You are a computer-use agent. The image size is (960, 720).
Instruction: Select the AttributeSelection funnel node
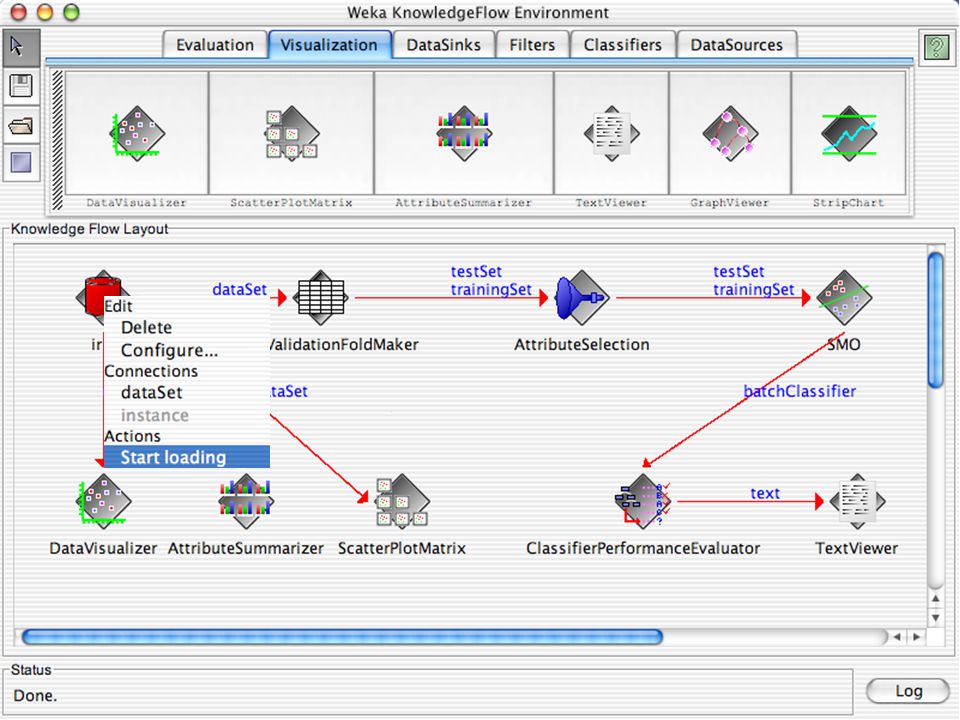[x=582, y=298]
